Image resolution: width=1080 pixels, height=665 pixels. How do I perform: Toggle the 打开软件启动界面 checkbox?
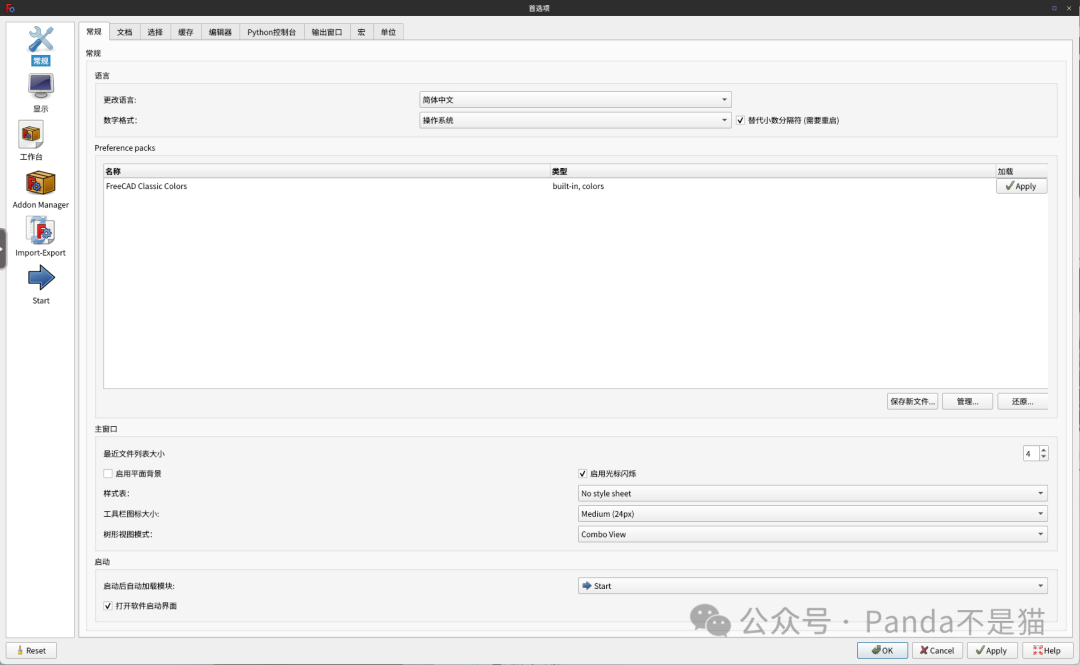(108, 606)
